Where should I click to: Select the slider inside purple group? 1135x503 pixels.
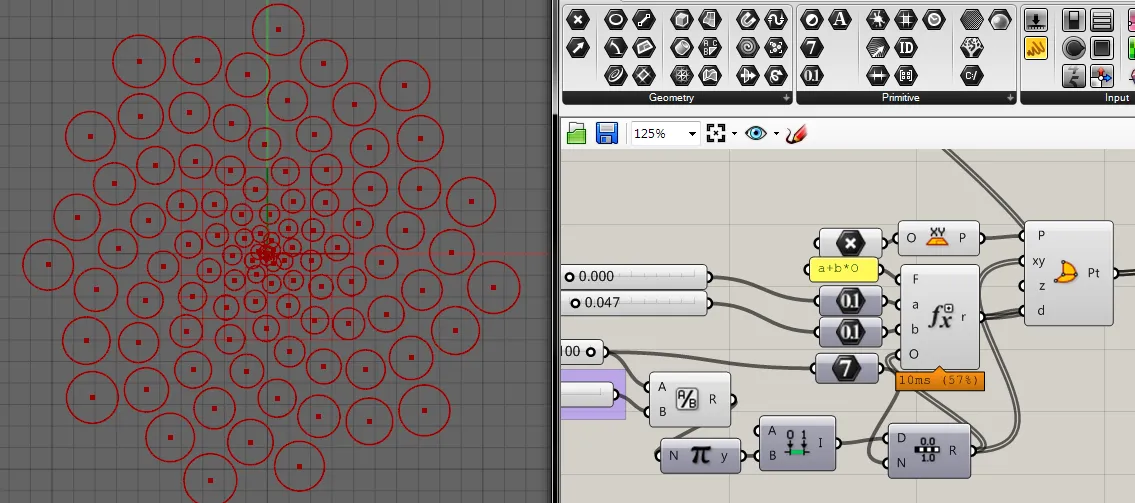587,394
